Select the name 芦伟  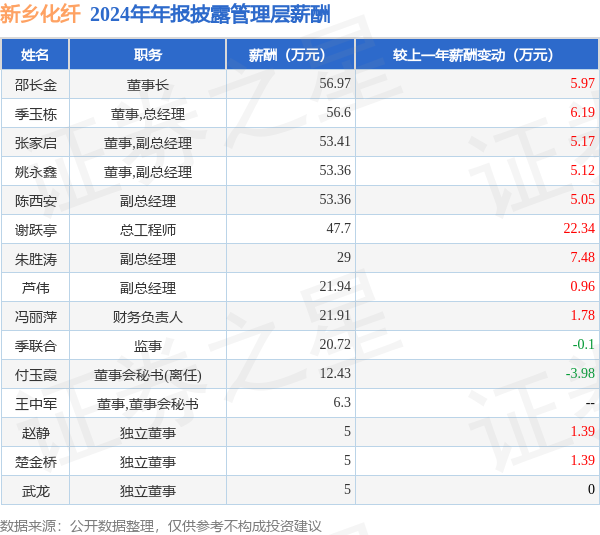pyautogui.click(x=36, y=288)
